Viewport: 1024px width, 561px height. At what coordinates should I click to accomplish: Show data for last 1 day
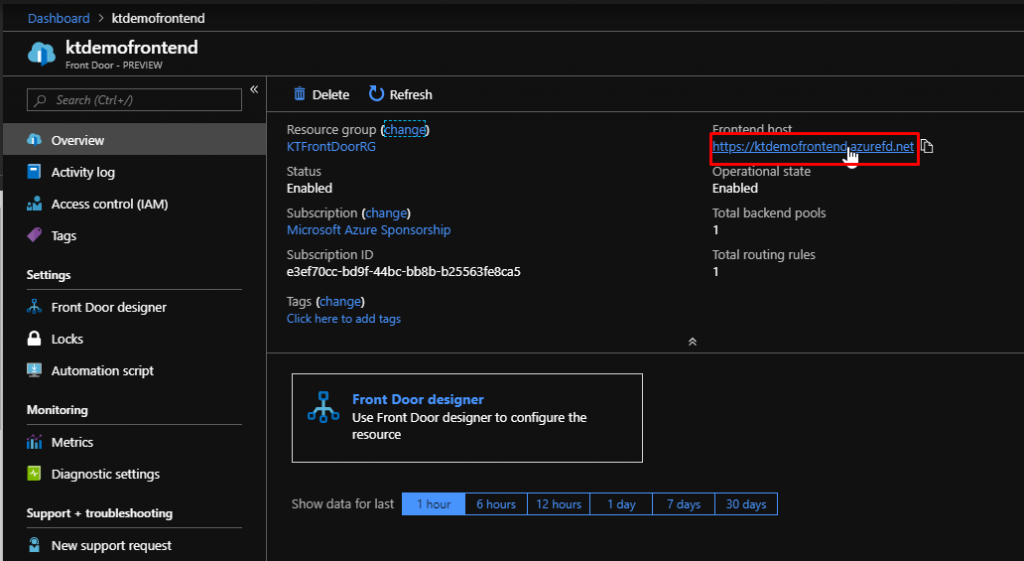[x=621, y=504]
